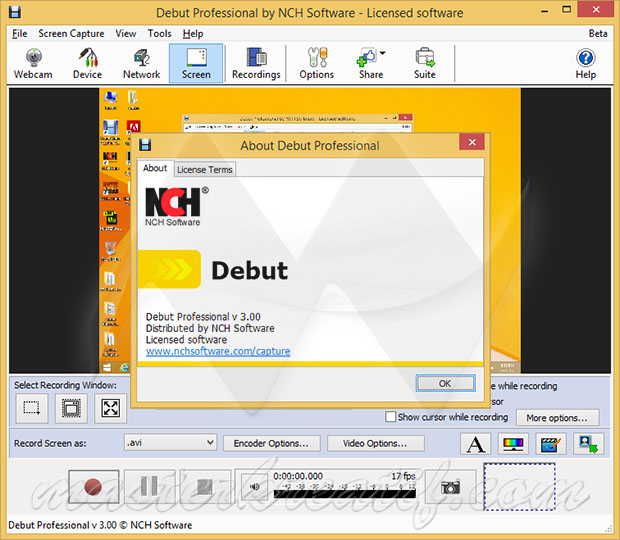
Task: Click the Internet Explorer icon in preview taskbar
Action: tap(125, 368)
